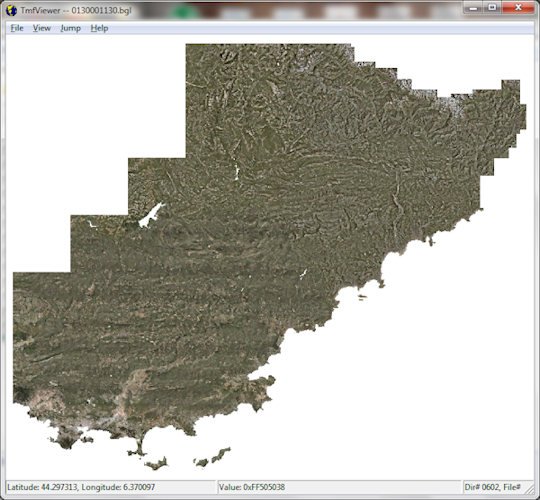Maximize the TmfViewer window
540x500 pixels.
pos(492,8)
